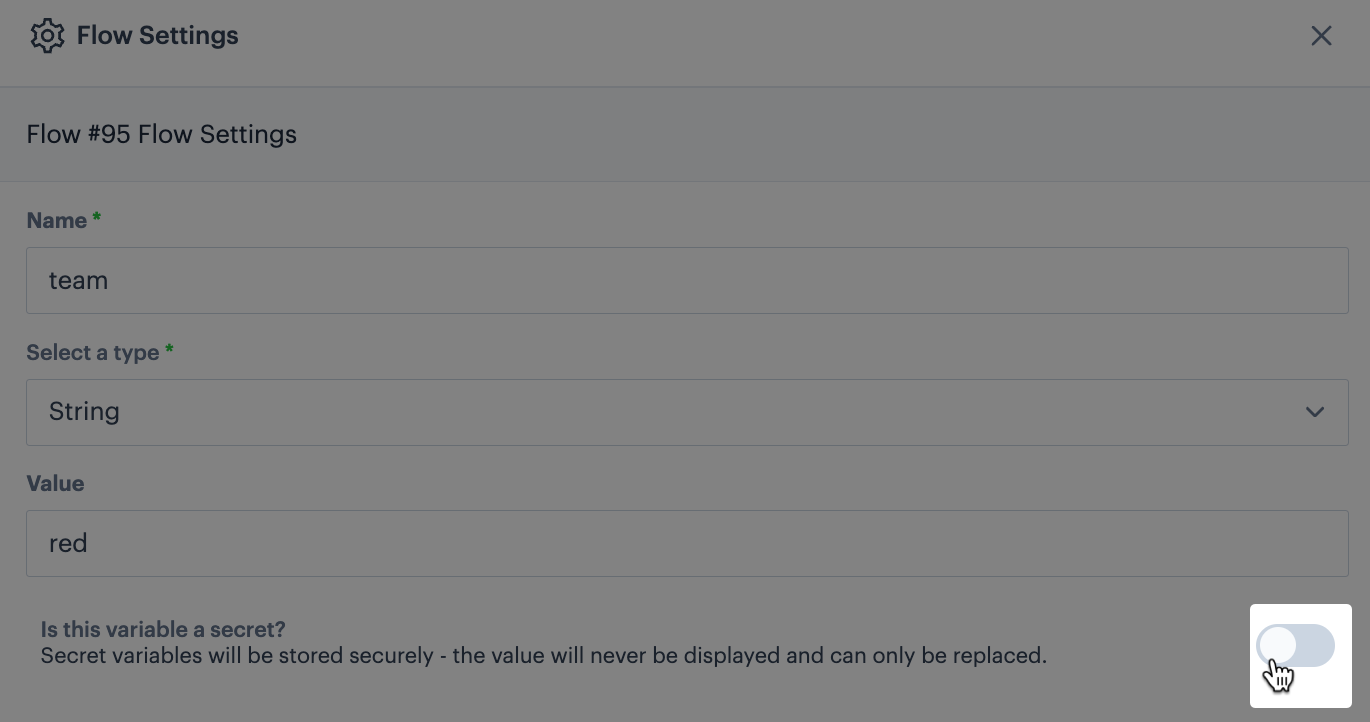Click the 'Flow Settings' header title
1370x722 pixels.
pyautogui.click(x=158, y=36)
